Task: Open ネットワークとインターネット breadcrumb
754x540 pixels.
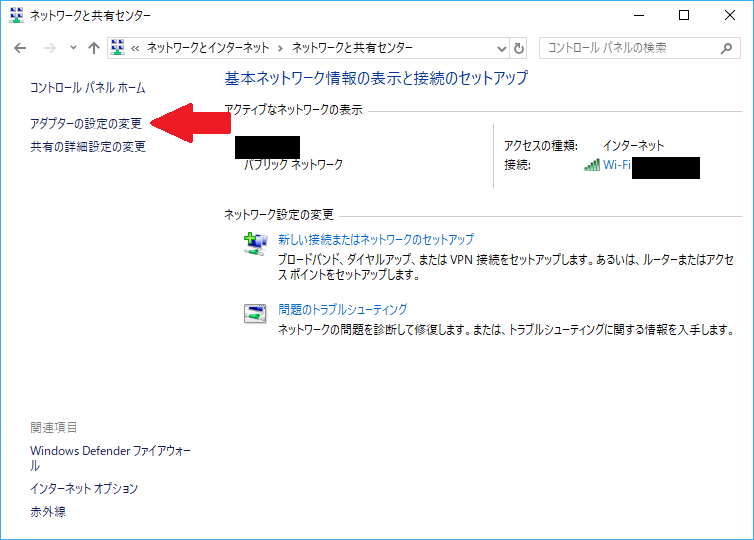Action: [x=208, y=48]
